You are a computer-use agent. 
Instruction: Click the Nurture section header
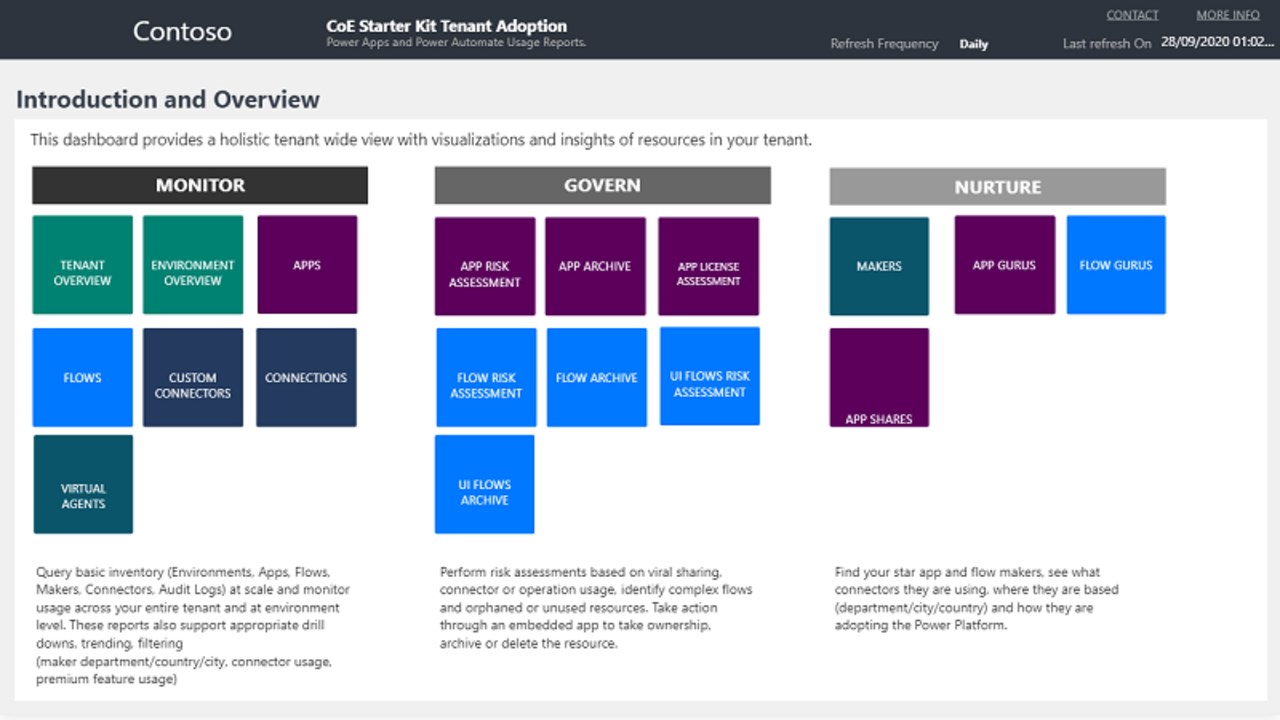coord(997,187)
